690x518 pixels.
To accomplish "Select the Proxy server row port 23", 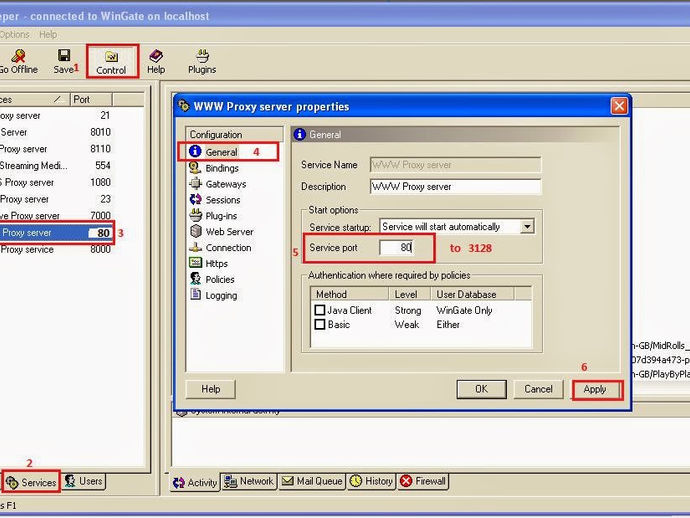I will pyautogui.click(x=56, y=199).
